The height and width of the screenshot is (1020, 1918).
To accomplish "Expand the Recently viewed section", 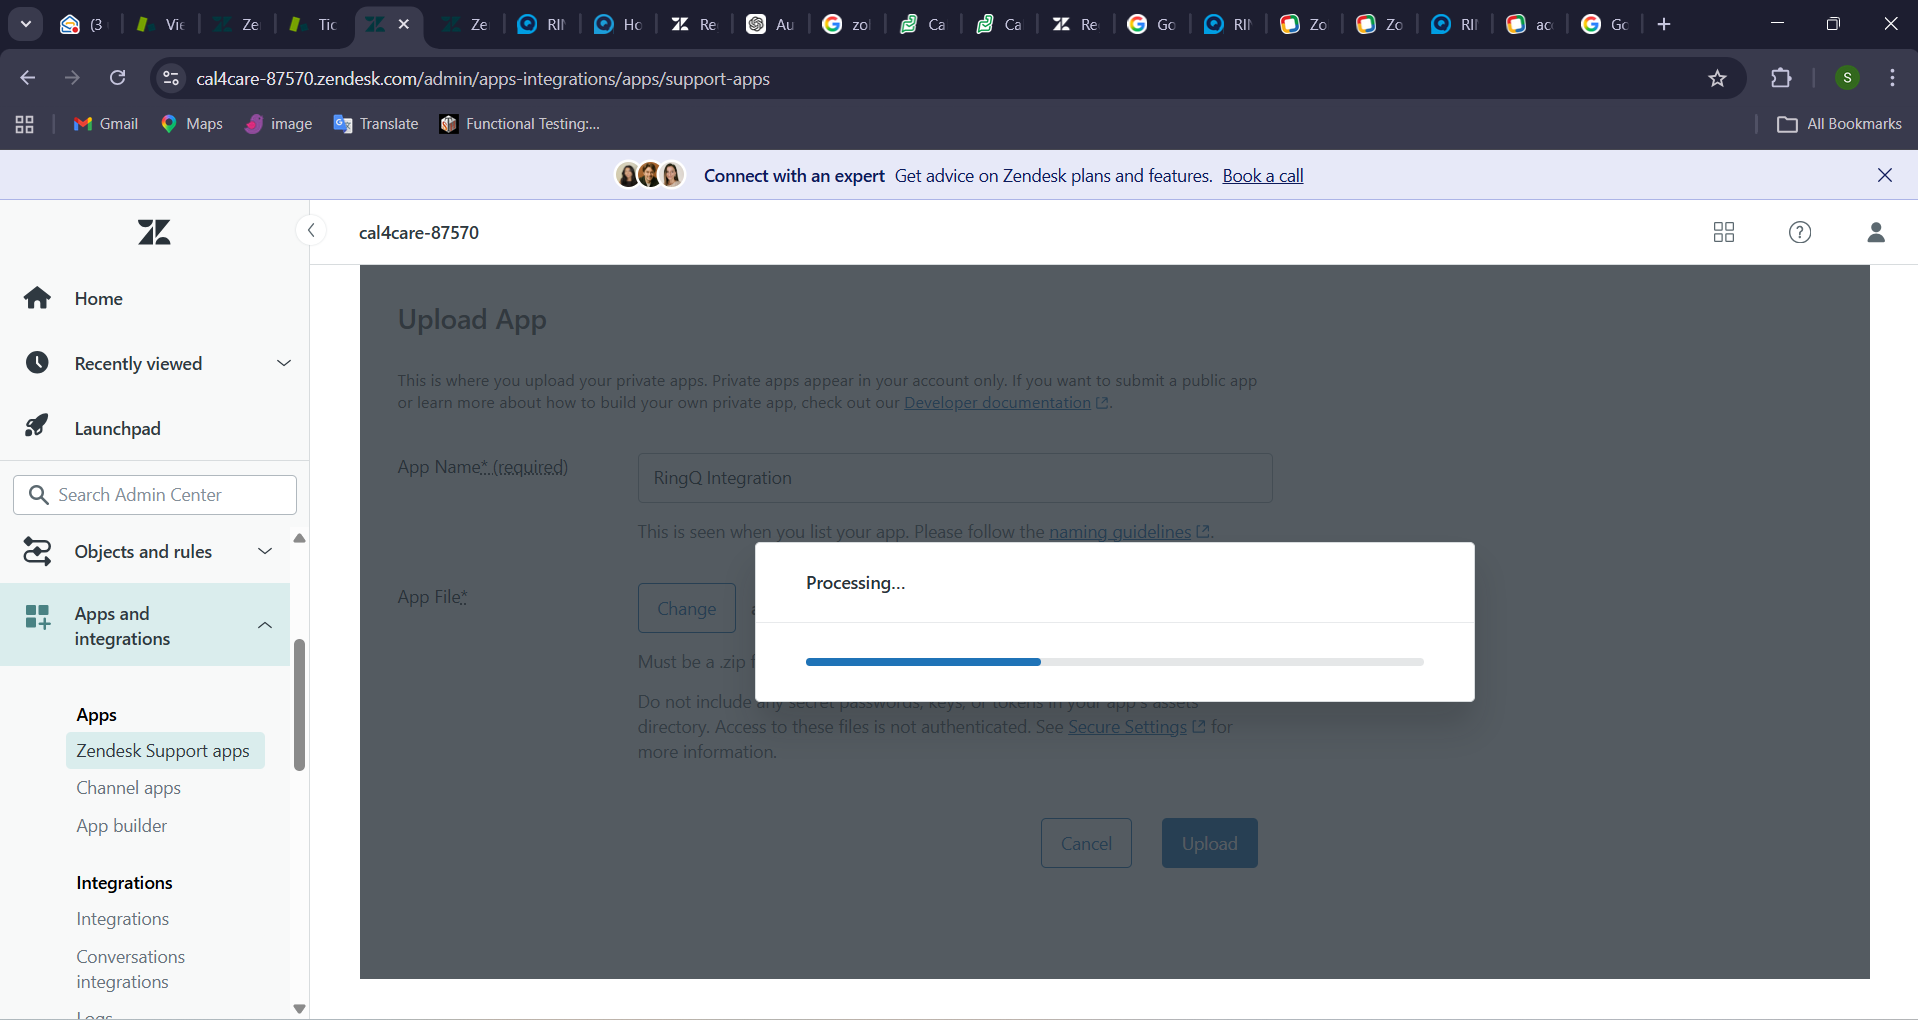I will [155, 364].
